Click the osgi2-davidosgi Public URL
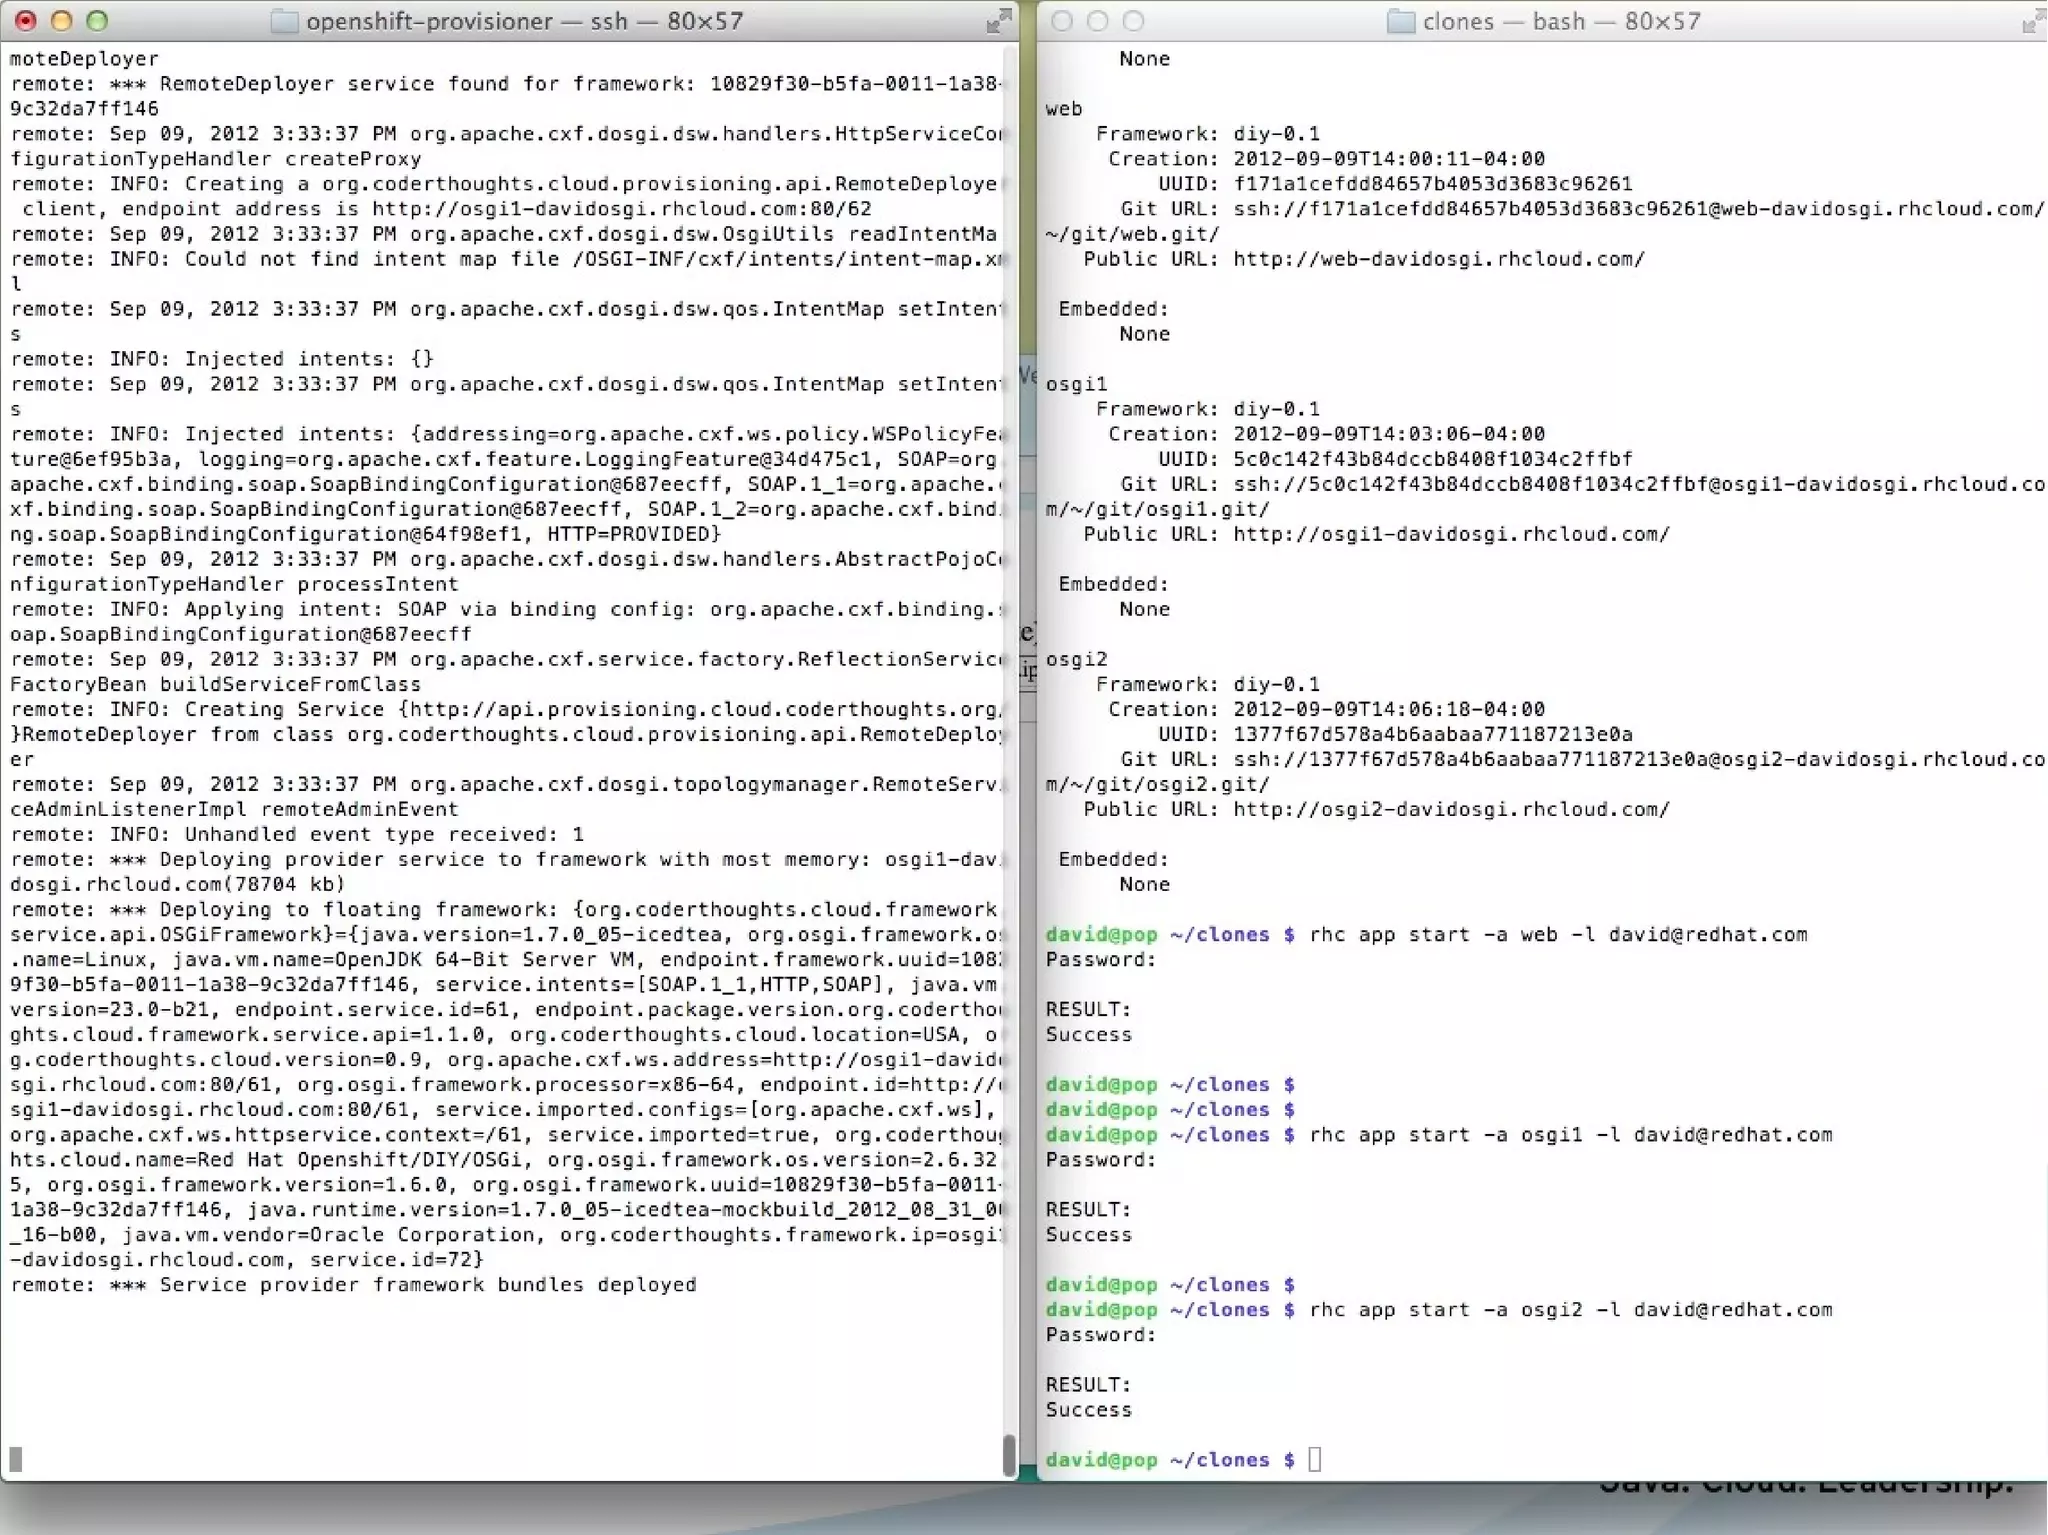Viewport: 2048px width, 1535px height. pos(1450,809)
